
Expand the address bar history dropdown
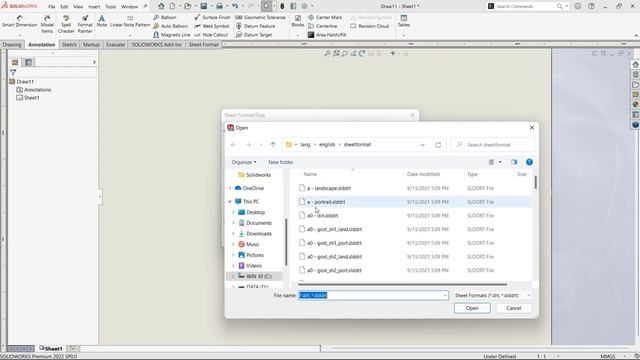pyautogui.click(x=422, y=145)
